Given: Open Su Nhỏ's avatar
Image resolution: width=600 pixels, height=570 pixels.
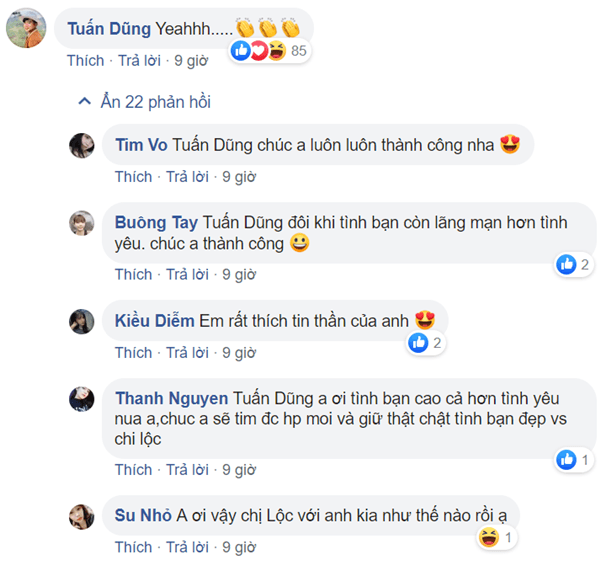Looking at the screenshot, I should point(81,516).
